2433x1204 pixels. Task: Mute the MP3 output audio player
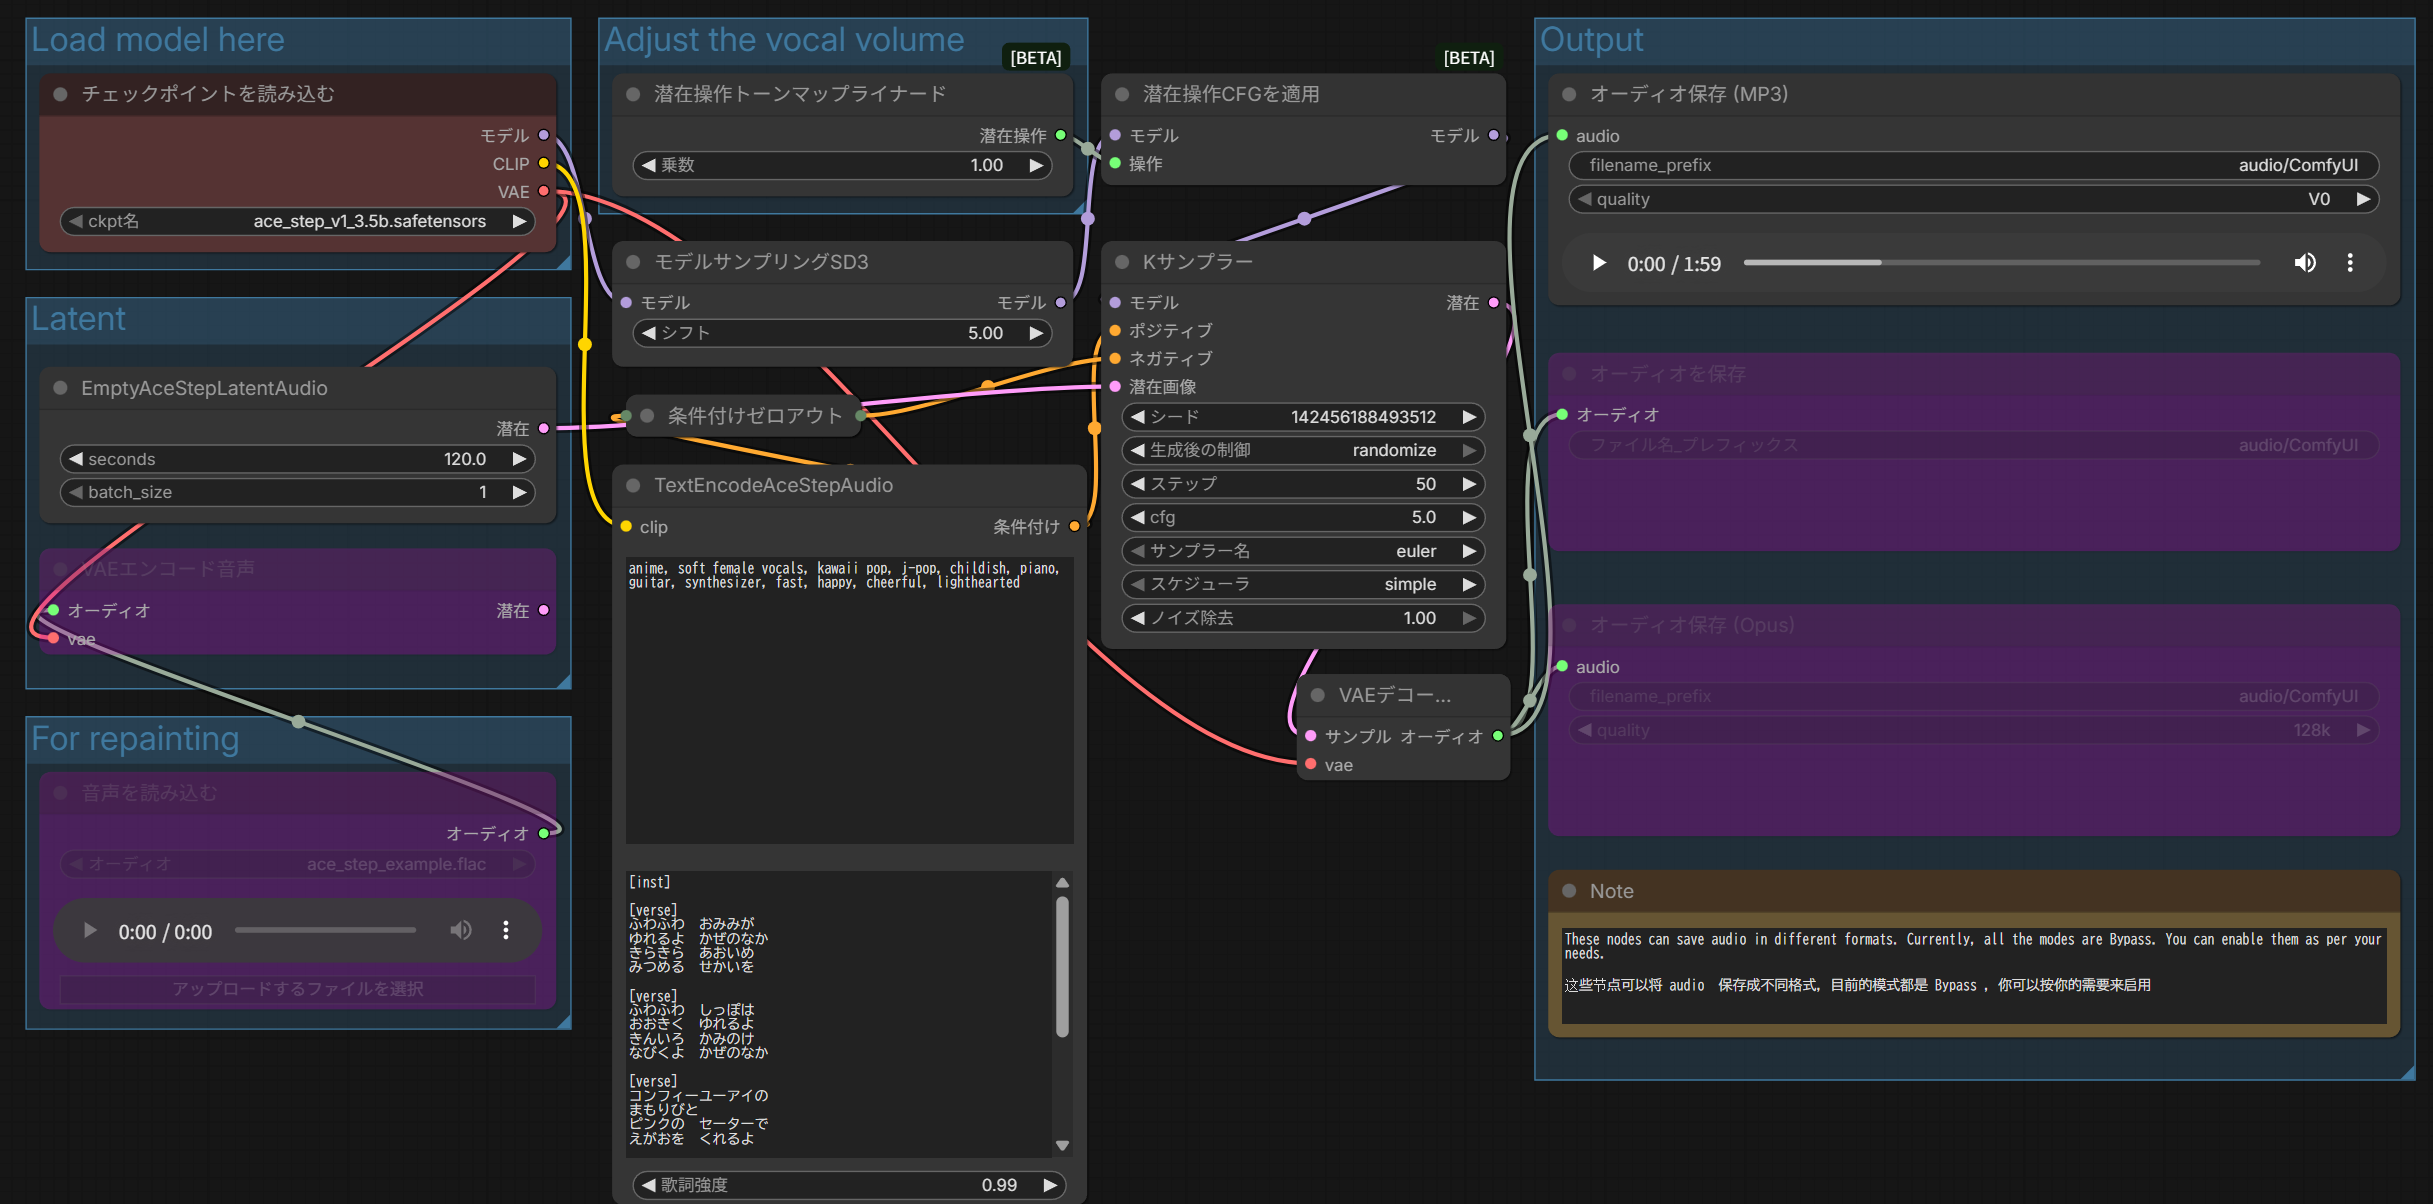click(2305, 263)
